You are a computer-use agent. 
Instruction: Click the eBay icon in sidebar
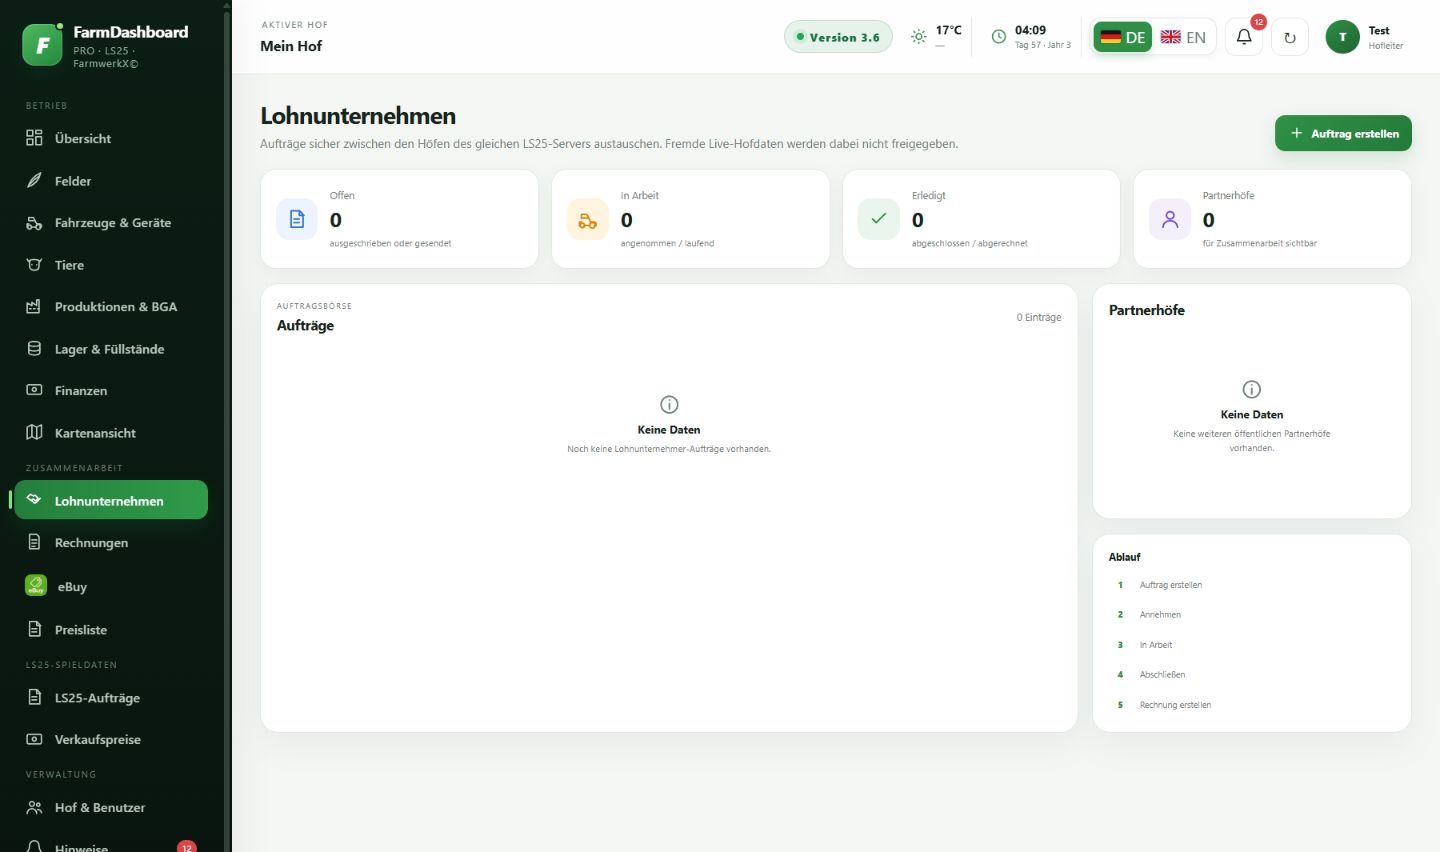pyautogui.click(x=36, y=586)
